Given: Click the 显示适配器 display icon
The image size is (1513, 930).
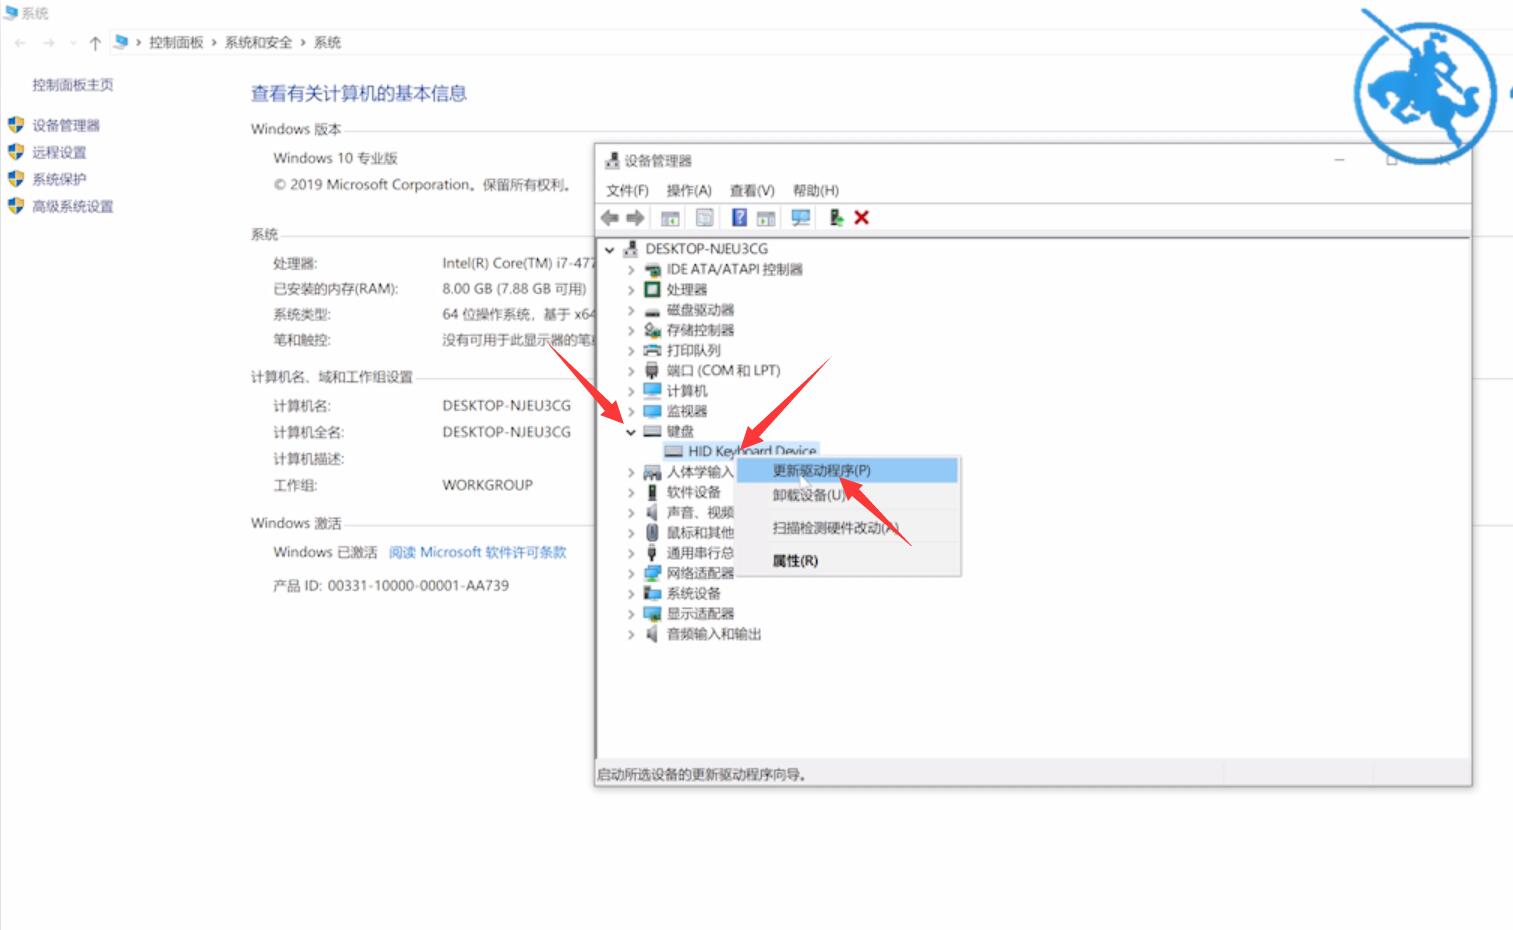Looking at the screenshot, I should (653, 614).
